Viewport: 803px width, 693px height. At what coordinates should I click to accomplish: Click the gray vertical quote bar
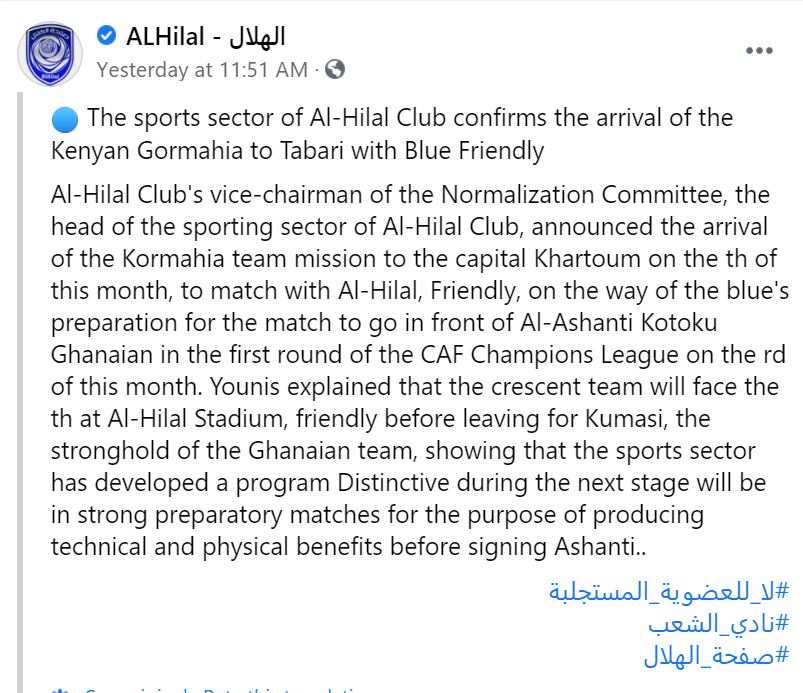pos(20,392)
